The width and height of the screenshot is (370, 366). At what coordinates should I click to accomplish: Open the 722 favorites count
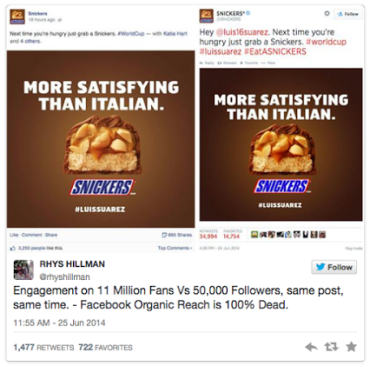(105, 347)
